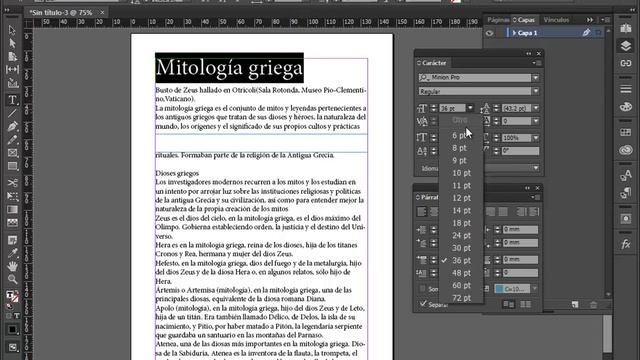Open the Regular font style dropdown
640x360 pixels.
tap(536, 91)
